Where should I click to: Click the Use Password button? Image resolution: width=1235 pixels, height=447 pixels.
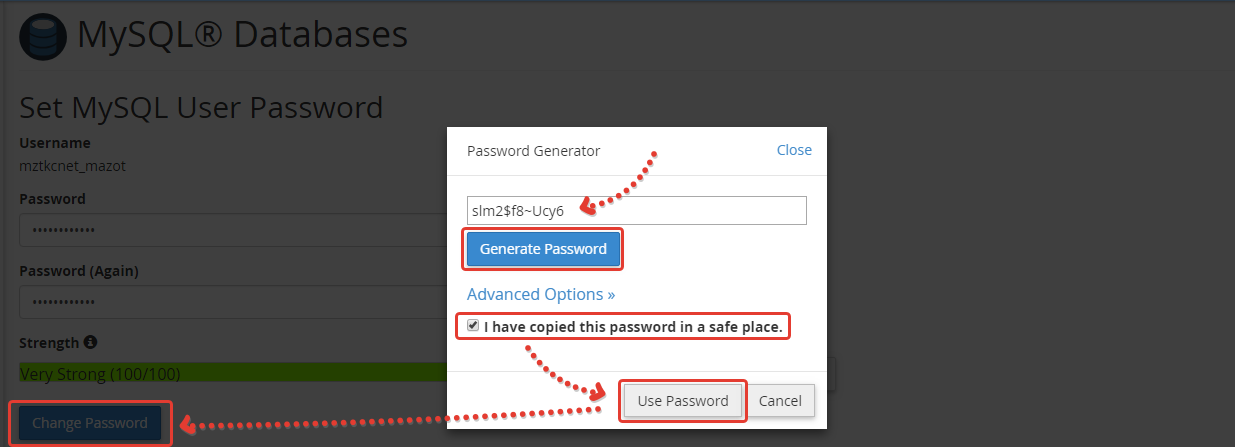click(x=683, y=401)
